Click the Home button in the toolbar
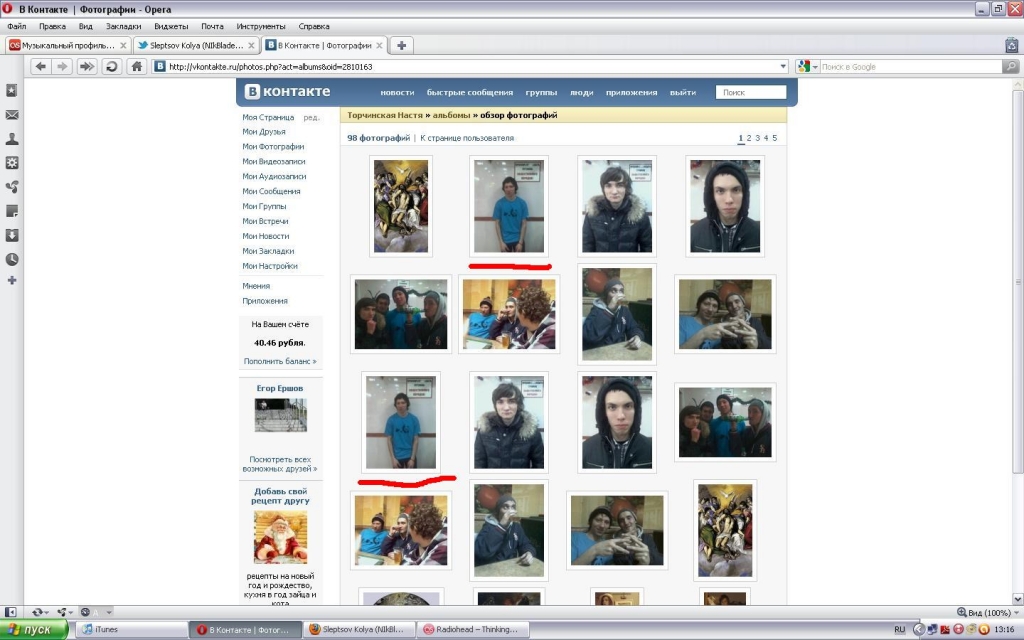 click(x=137, y=67)
